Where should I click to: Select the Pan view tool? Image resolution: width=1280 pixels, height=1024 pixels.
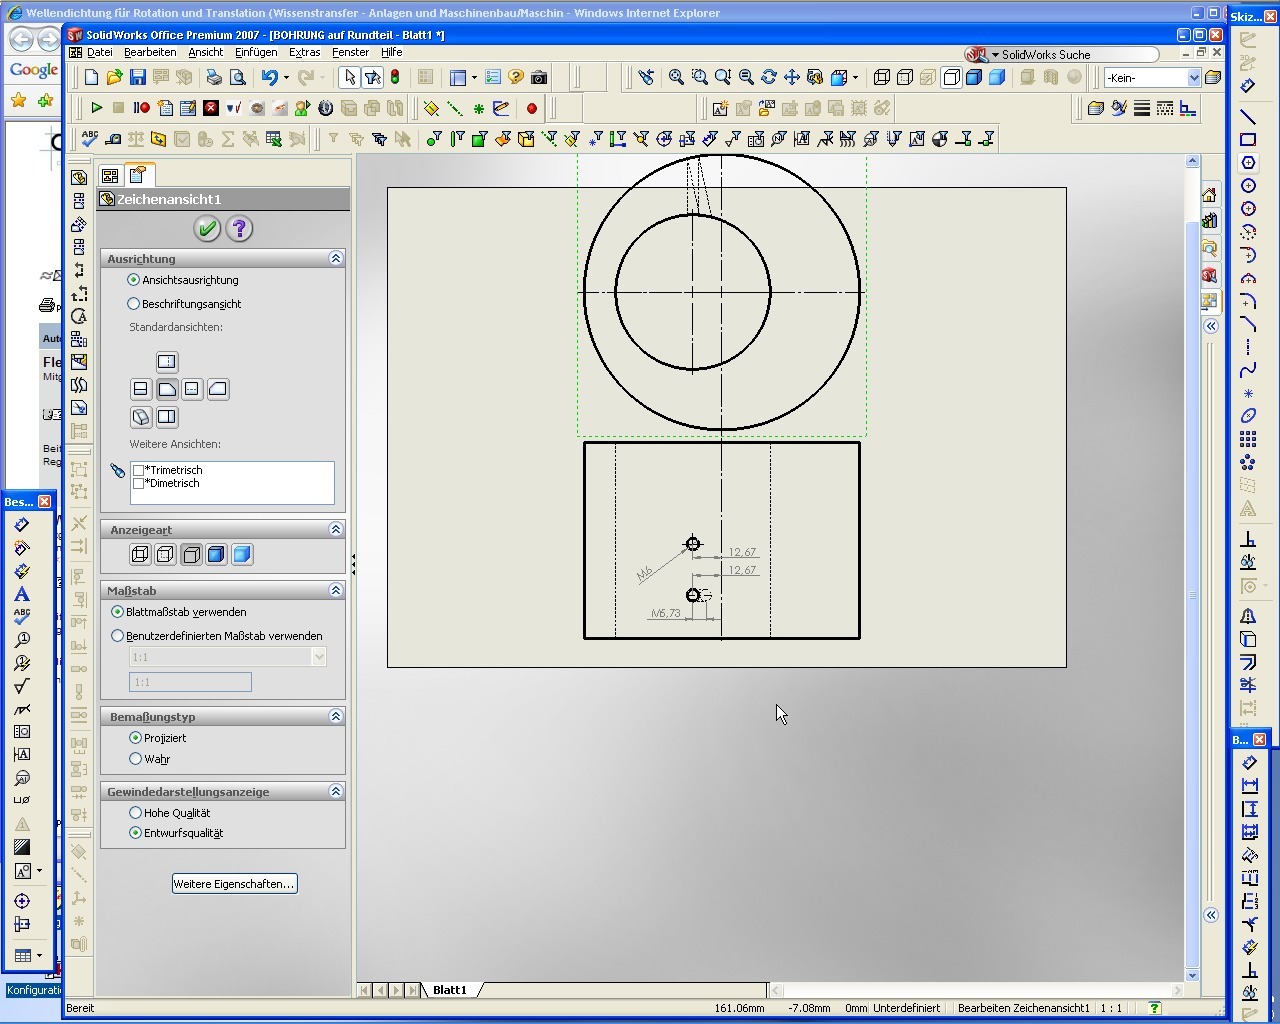791,78
